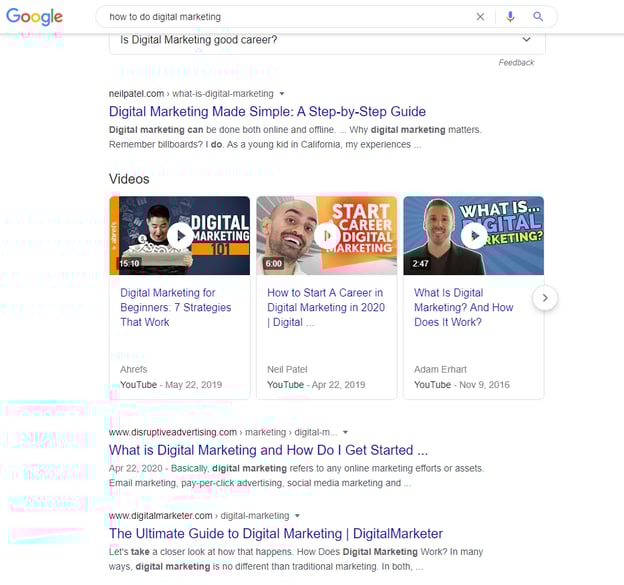Expand 'Is Digital Marketing good career?' question
Image resolution: width=624 pixels, height=585 pixels.
[327, 40]
